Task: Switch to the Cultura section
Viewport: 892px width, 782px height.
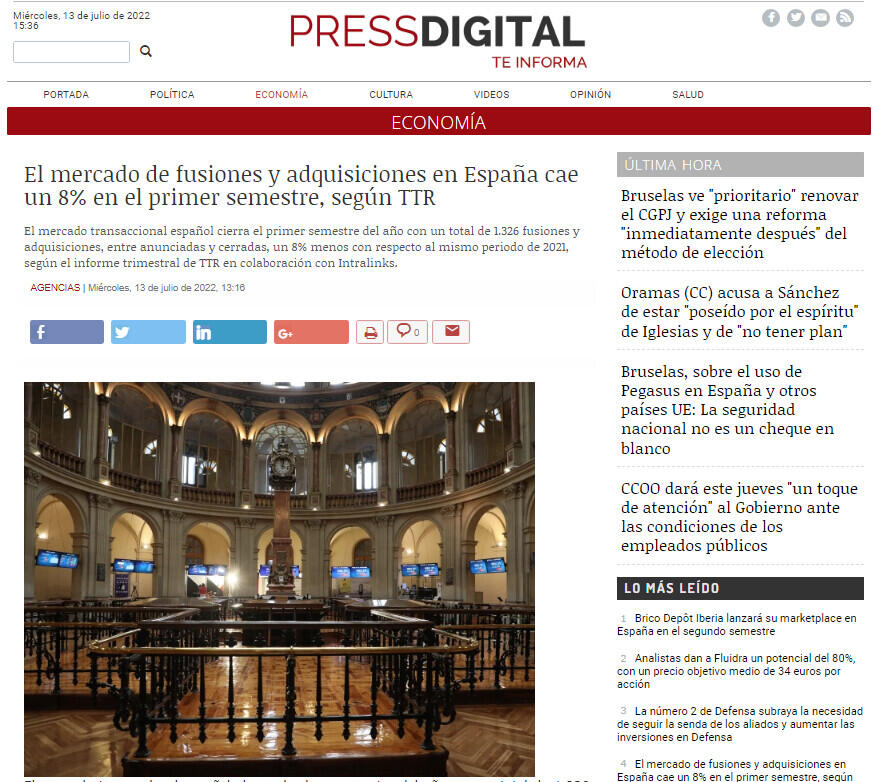Action: (x=390, y=95)
